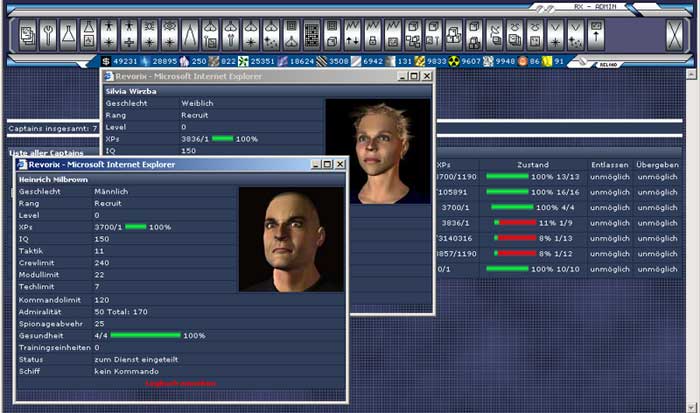This screenshot has height=413, width=700.
Task: Click the Zustand column header
Action: pyautogui.click(x=532, y=164)
